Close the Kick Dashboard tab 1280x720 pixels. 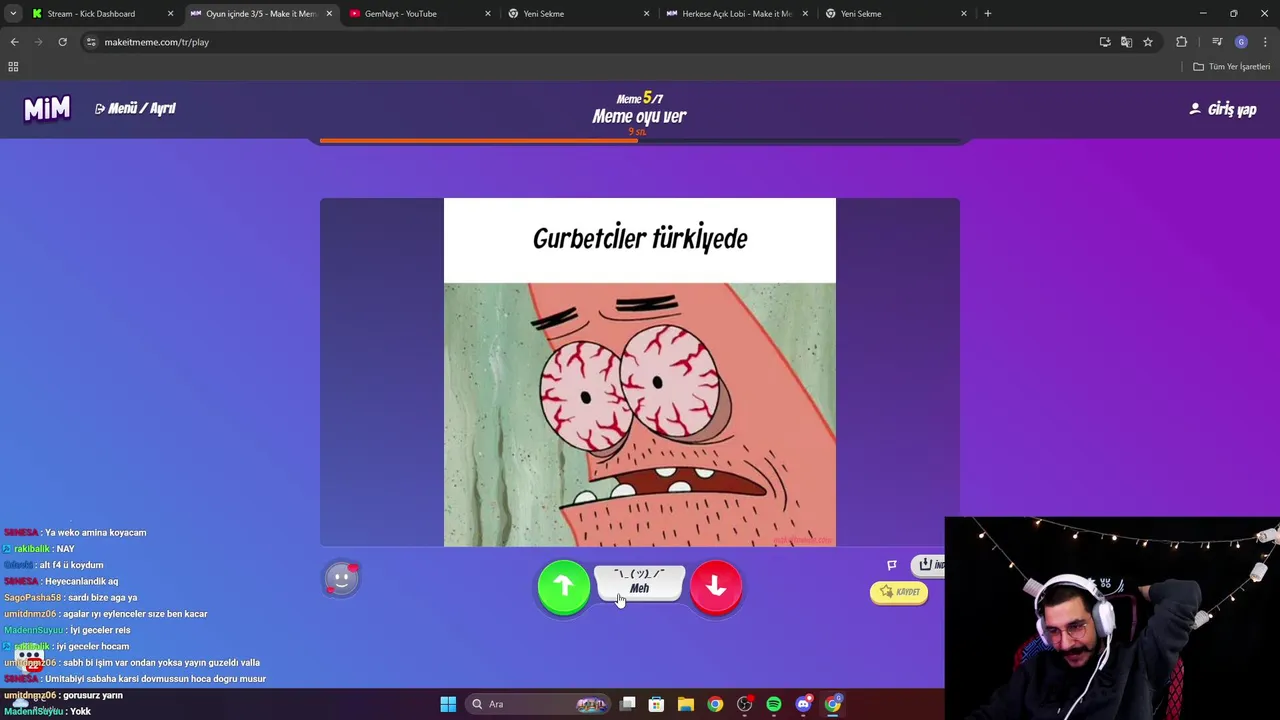click(x=170, y=14)
